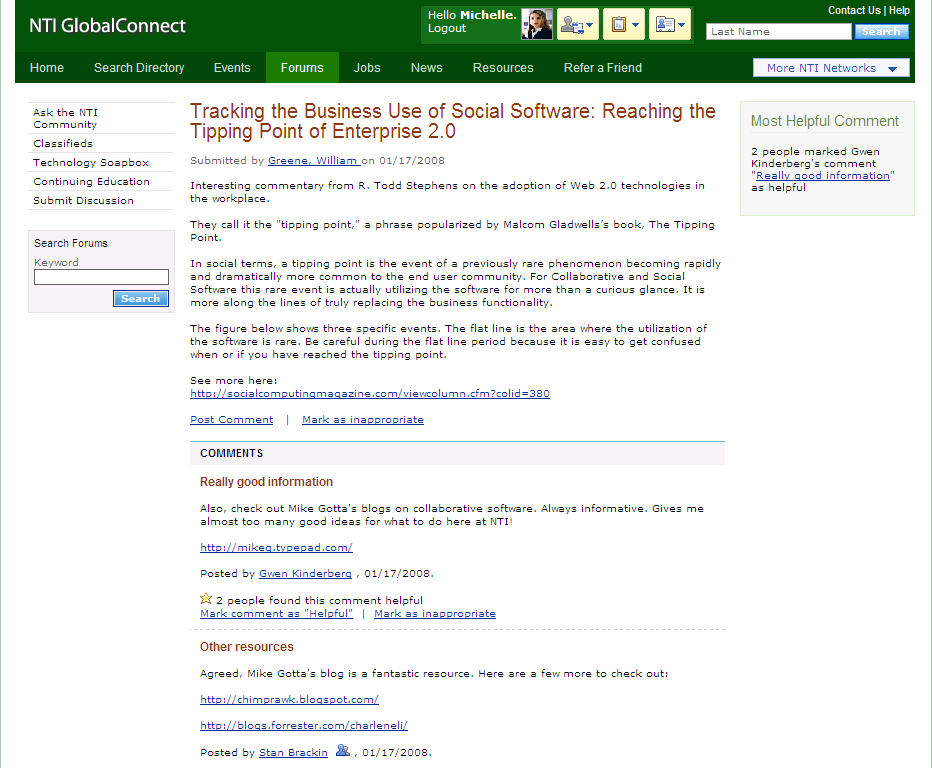Open the contacts icon dropdown in header
The image size is (932, 768).
pos(577,25)
